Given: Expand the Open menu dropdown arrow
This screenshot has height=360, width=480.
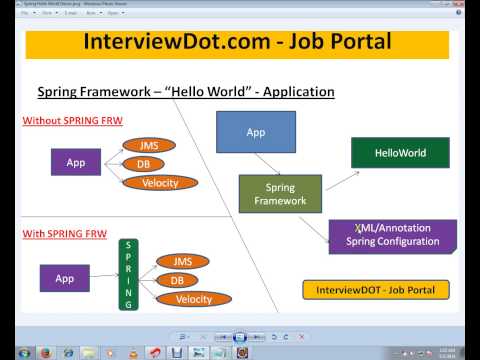Looking at the screenshot, I should (x=123, y=13).
